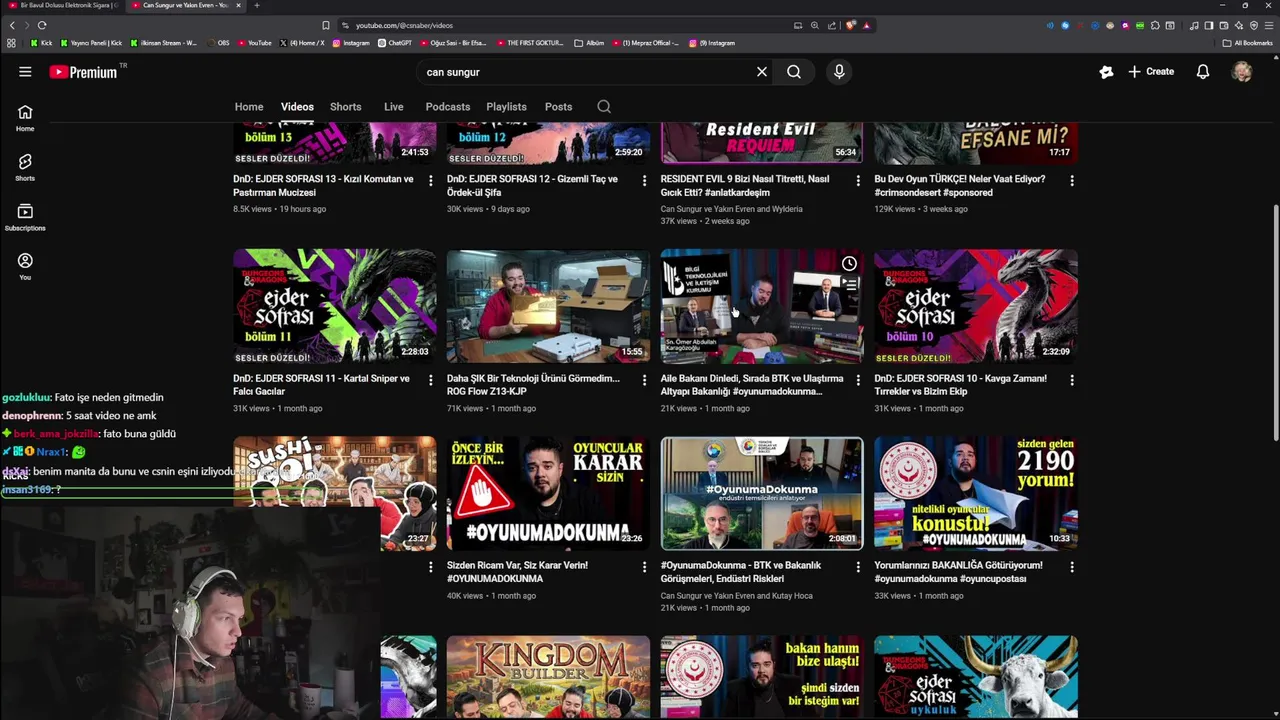Switch to the channel Shorts tab
The height and width of the screenshot is (720, 1280).
pyautogui.click(x=345, y=107)
